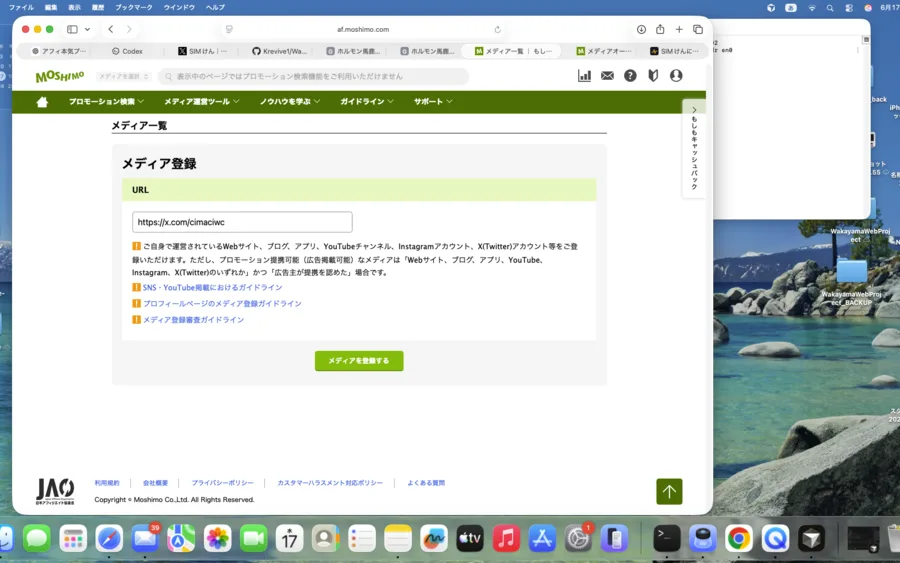Expand the ノウハウを学ぶ menu
This screenshot has width=900, height=563.
click(x=290, y=102)
